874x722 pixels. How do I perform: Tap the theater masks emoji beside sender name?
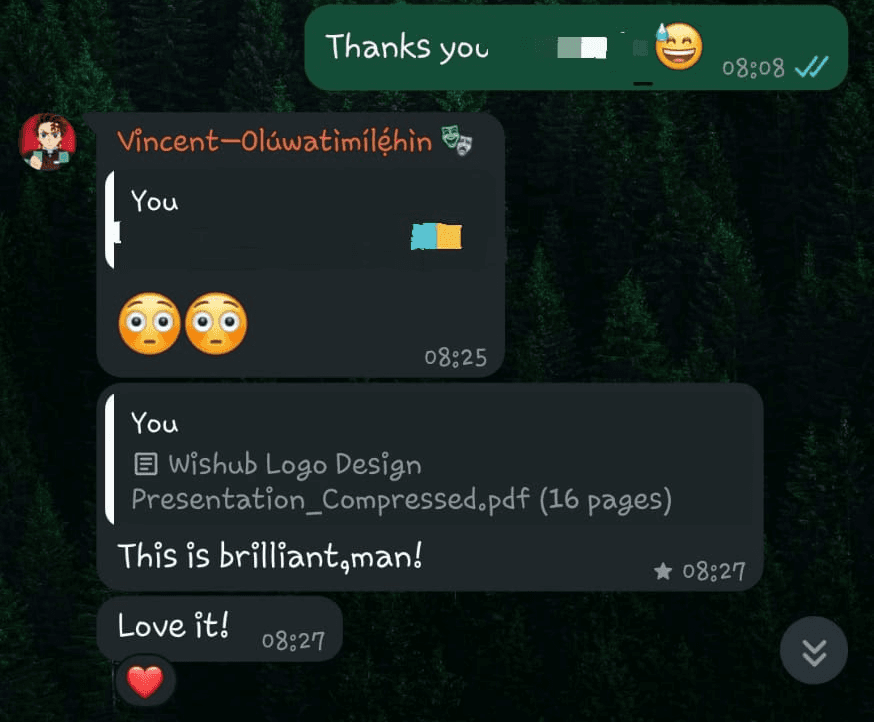457,141
